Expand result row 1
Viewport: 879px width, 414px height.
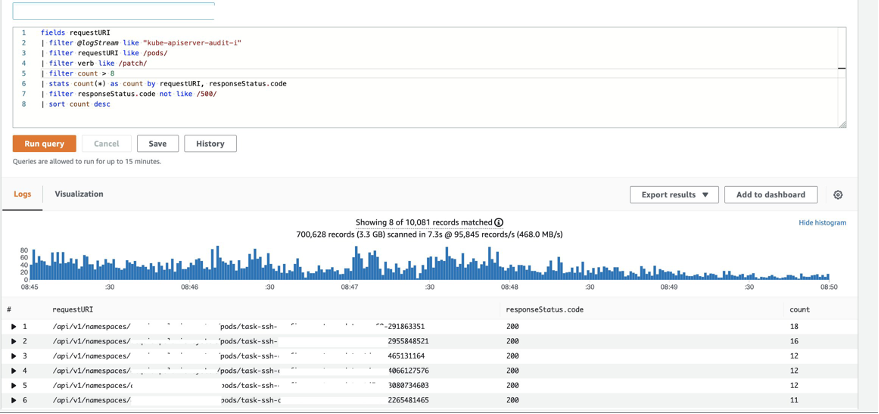tap(14, 326)
